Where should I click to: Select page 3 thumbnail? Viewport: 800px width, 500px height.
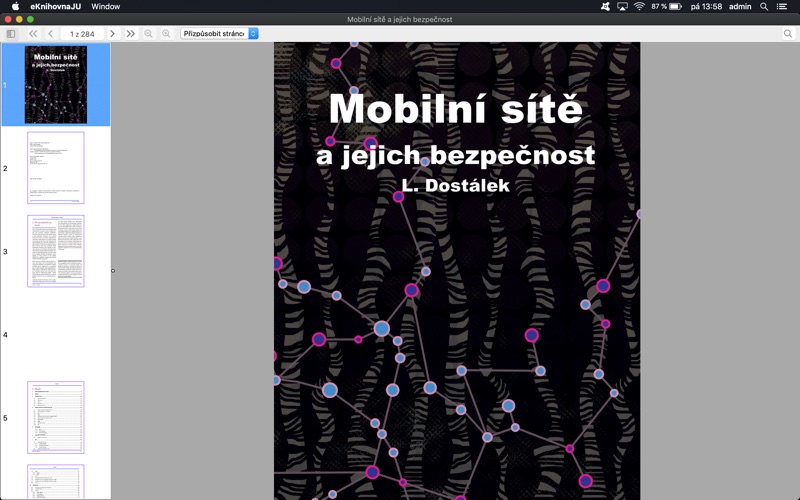[56, 251]
